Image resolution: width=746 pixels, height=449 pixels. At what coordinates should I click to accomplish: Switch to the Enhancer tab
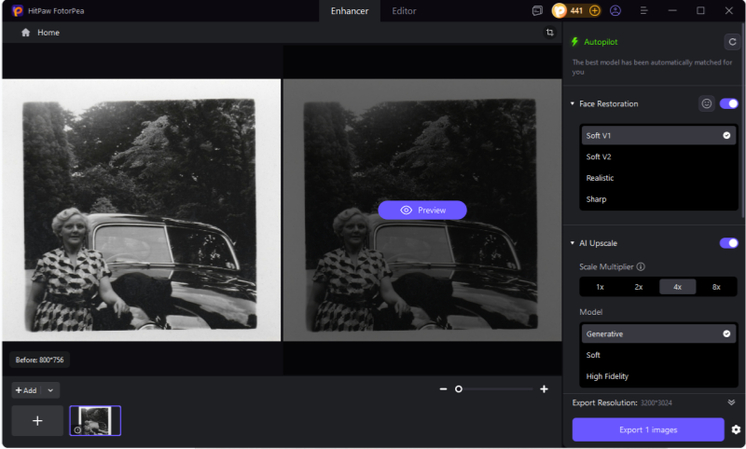click(350, 10)
